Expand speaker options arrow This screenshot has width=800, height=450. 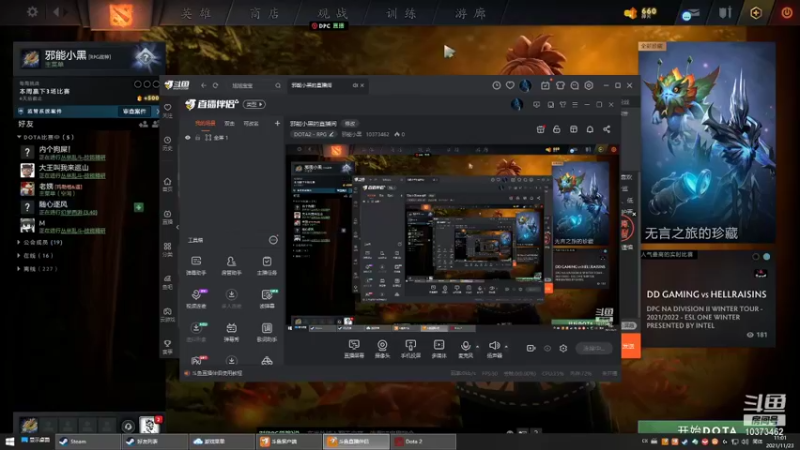coord(506,346)
